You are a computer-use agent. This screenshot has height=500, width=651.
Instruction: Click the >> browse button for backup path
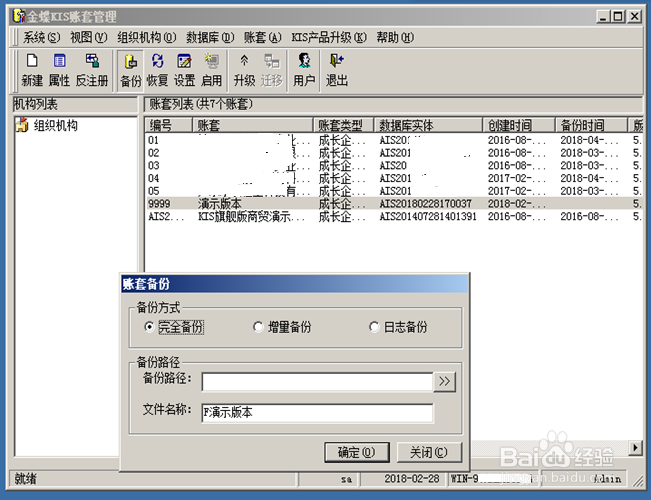444,382
